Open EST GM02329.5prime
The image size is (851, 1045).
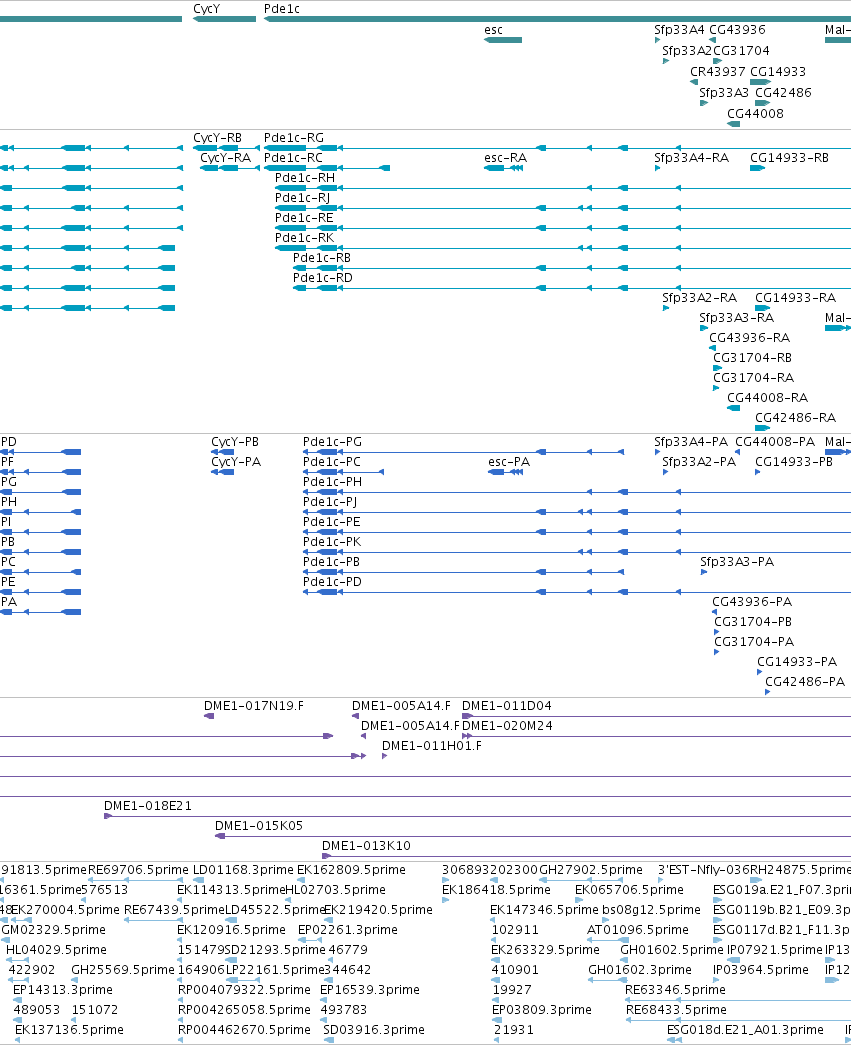coord(53,930)
